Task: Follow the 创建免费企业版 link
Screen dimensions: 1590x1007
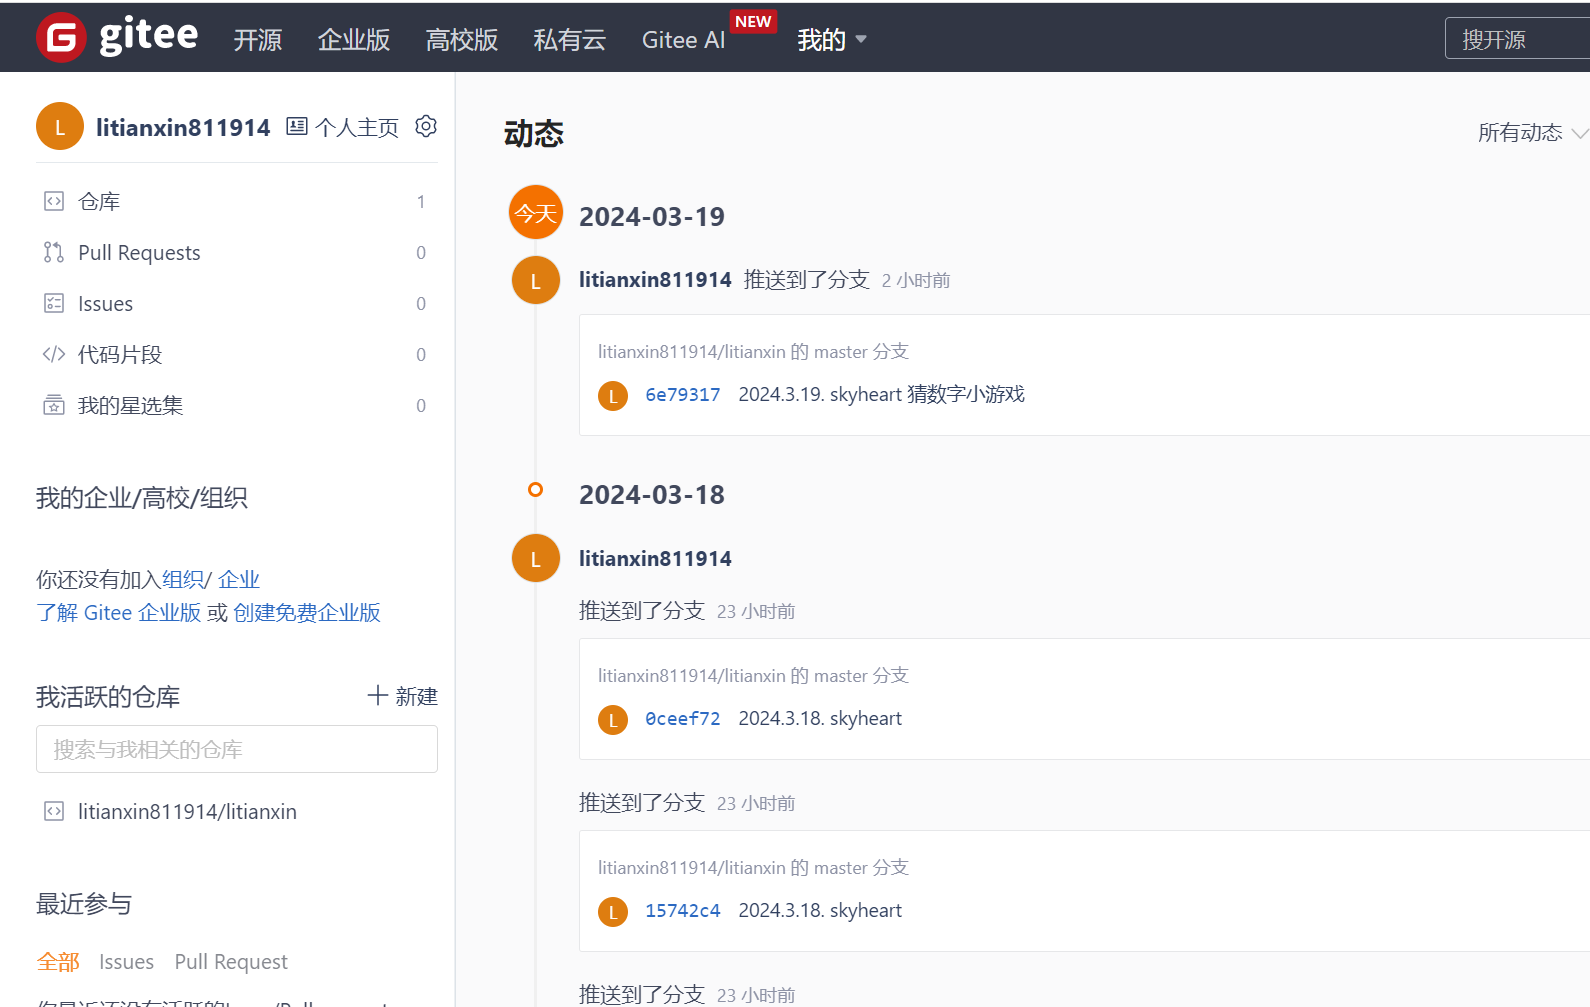Action: pos(307,613)
